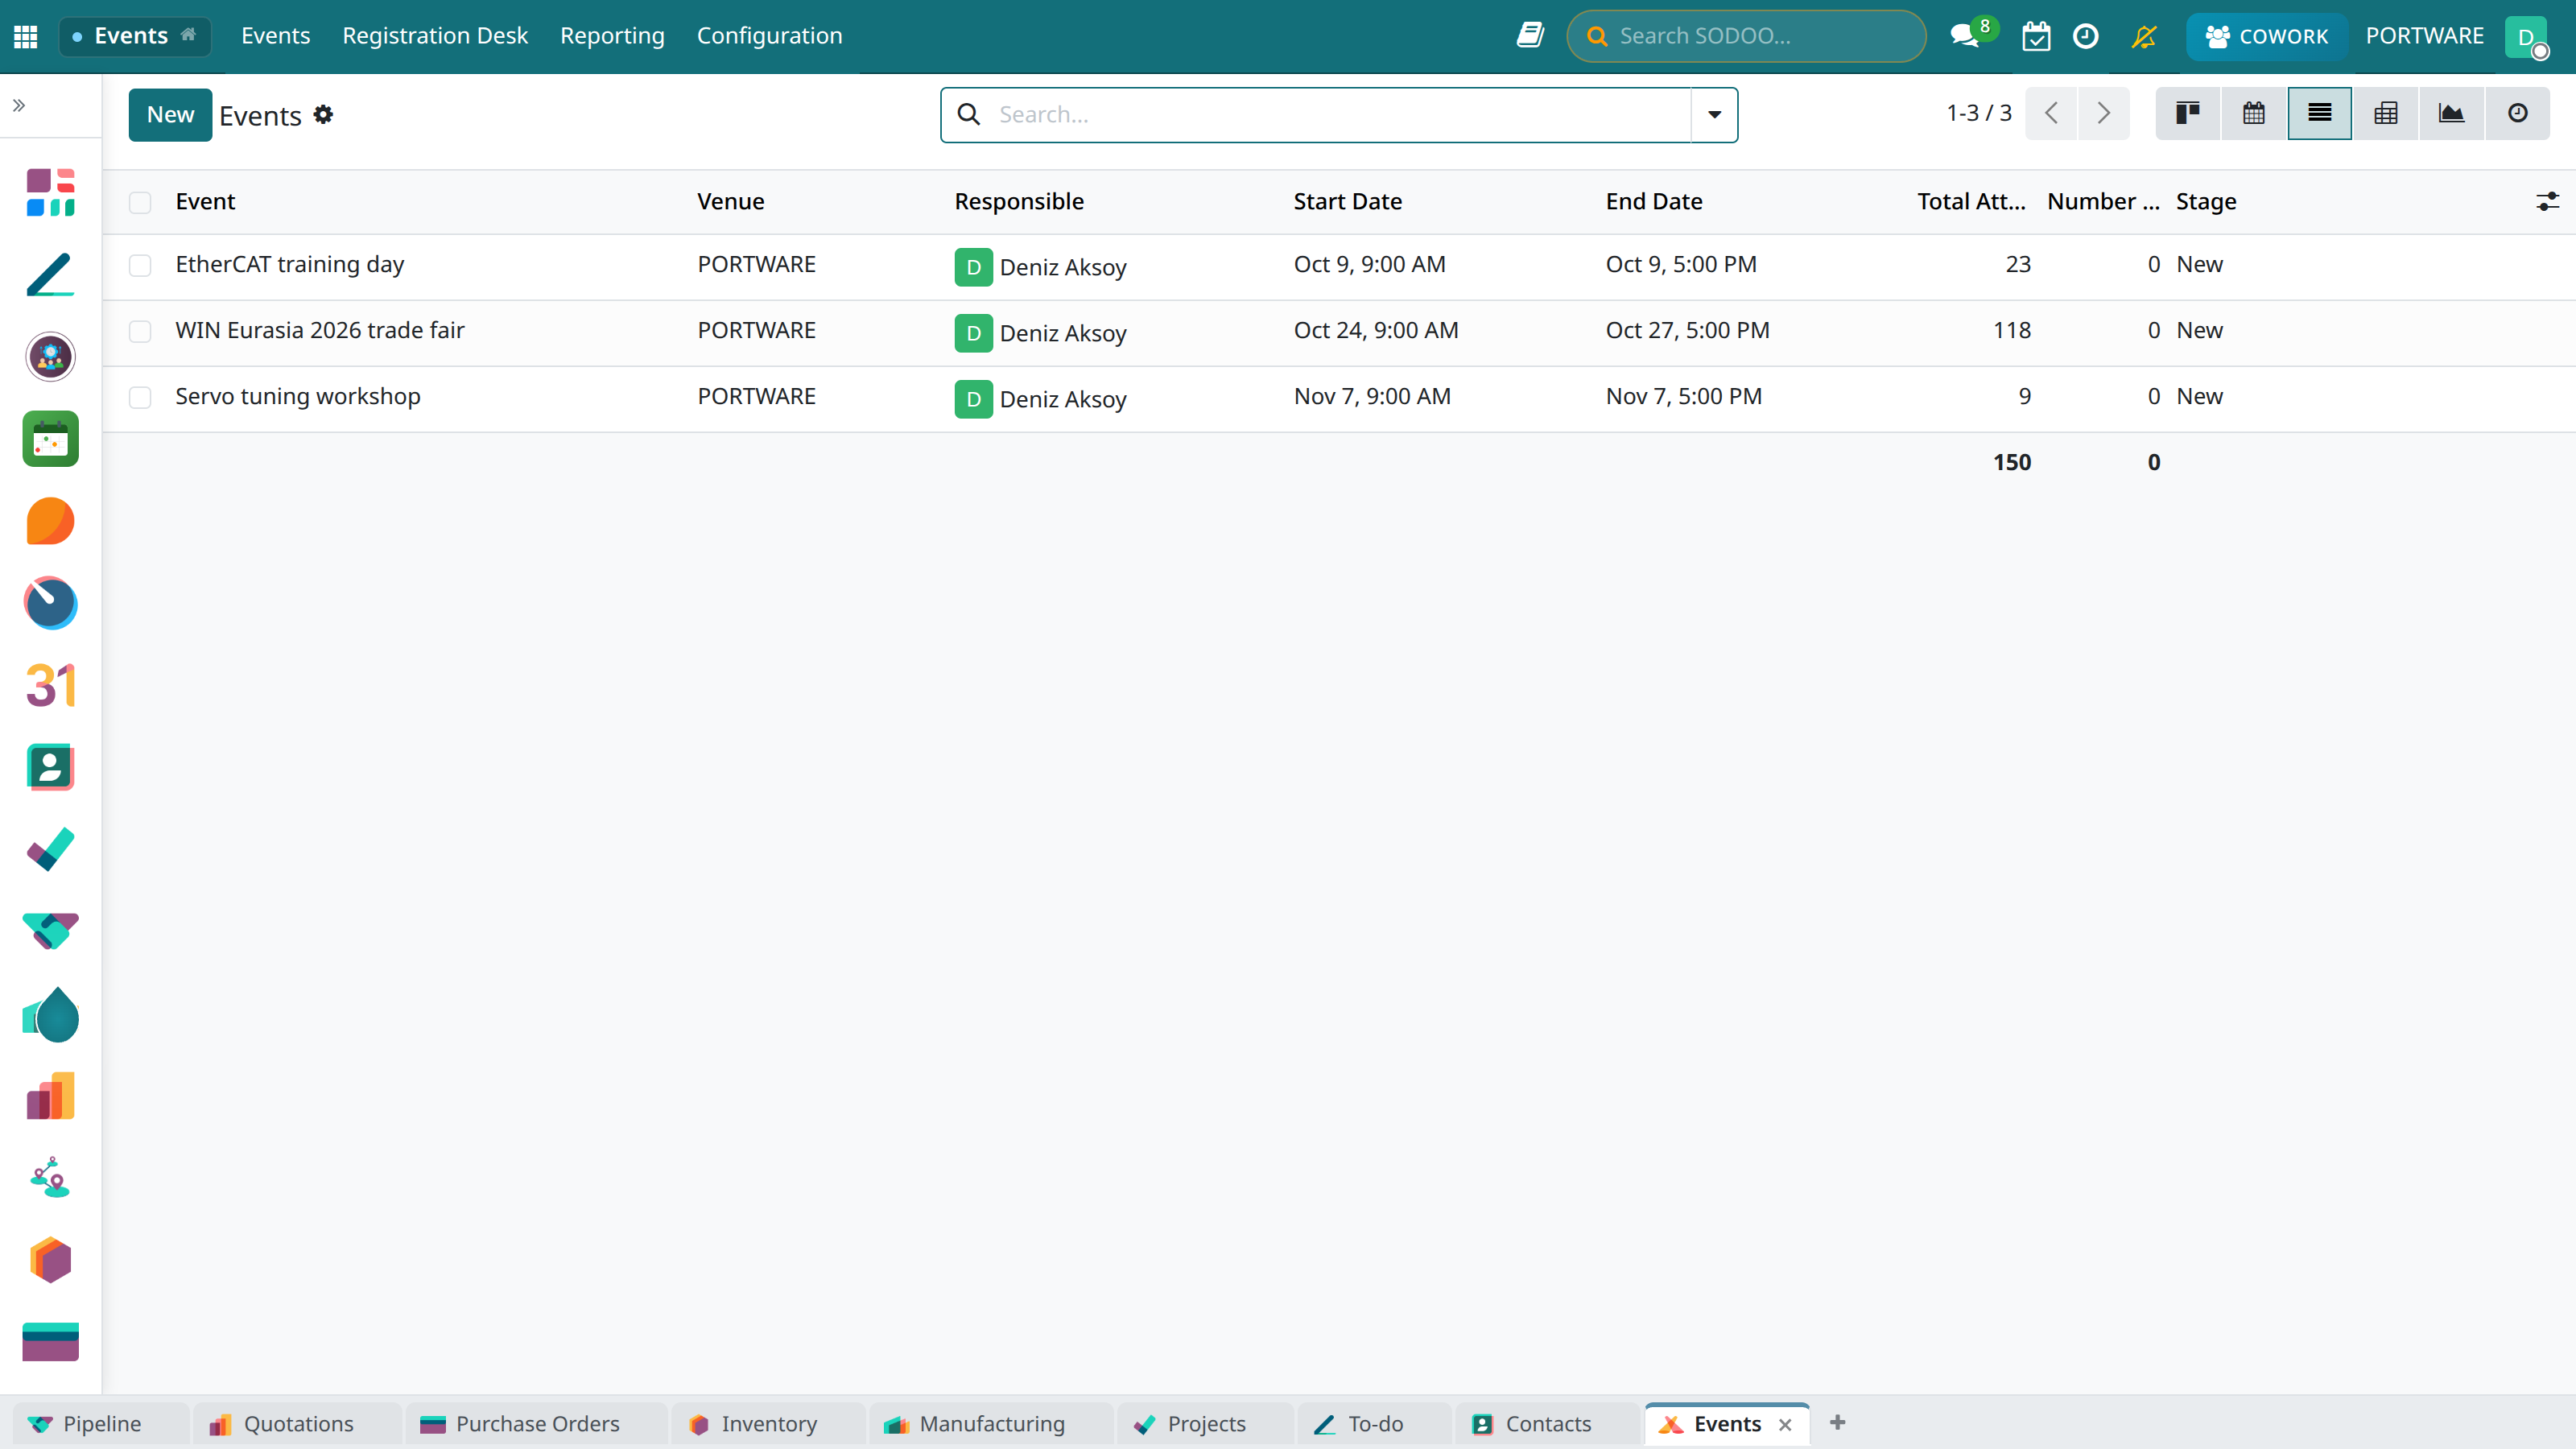Open the Events gear settings icon

[323, 115]
